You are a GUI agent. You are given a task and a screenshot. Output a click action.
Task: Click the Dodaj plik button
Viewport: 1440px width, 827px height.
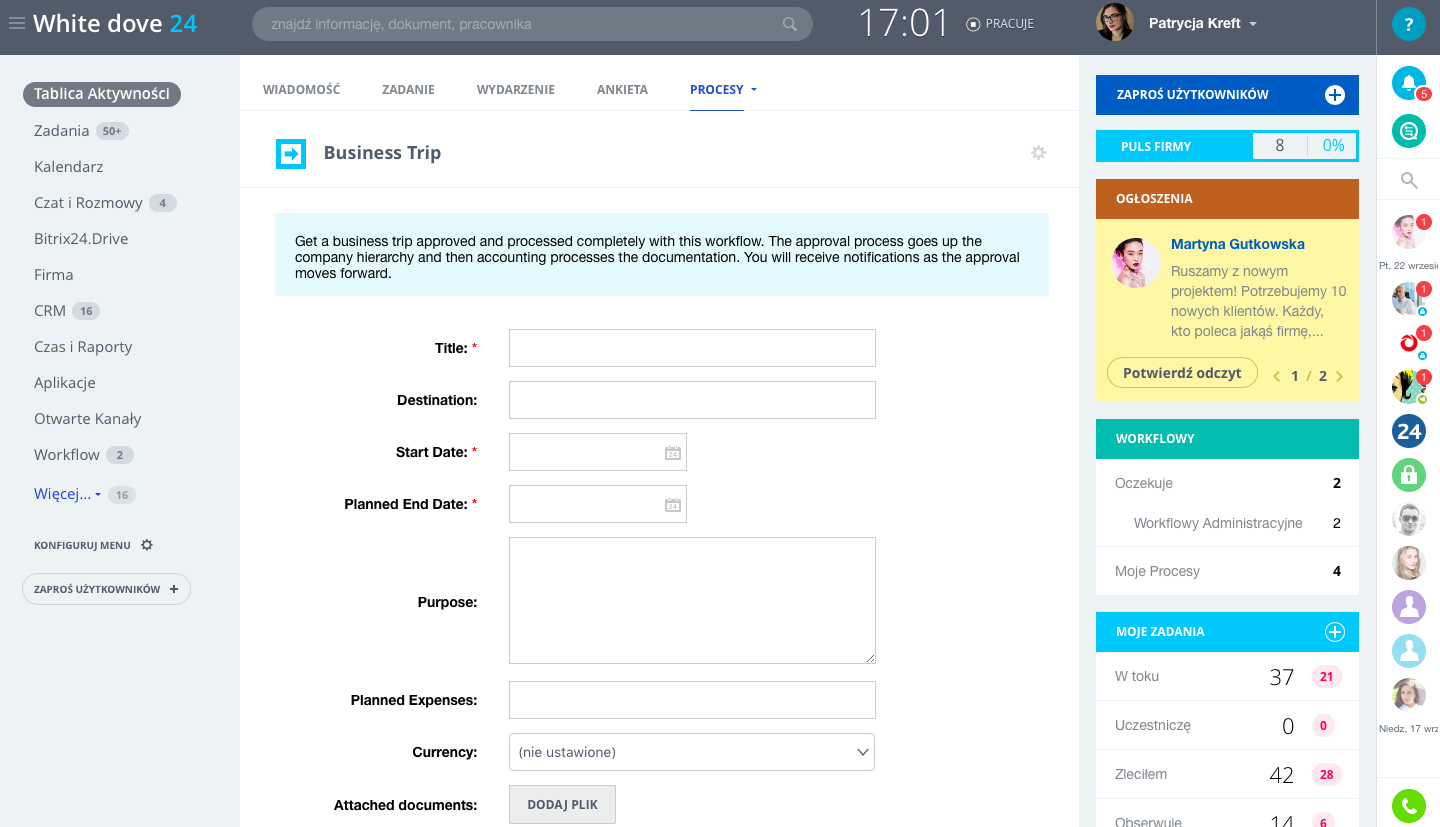click(562, 805)
